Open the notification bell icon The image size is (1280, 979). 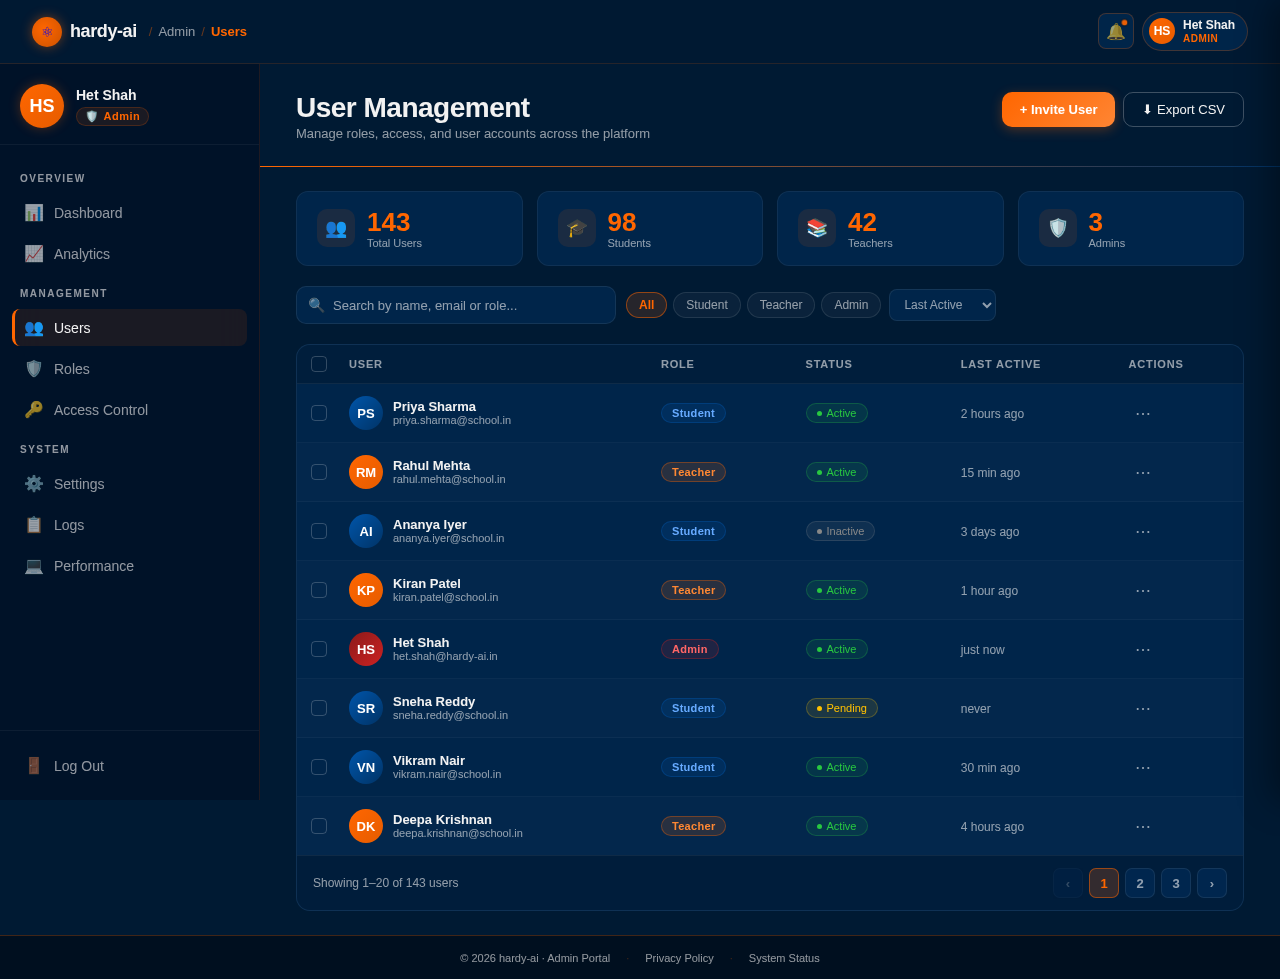1115,31
